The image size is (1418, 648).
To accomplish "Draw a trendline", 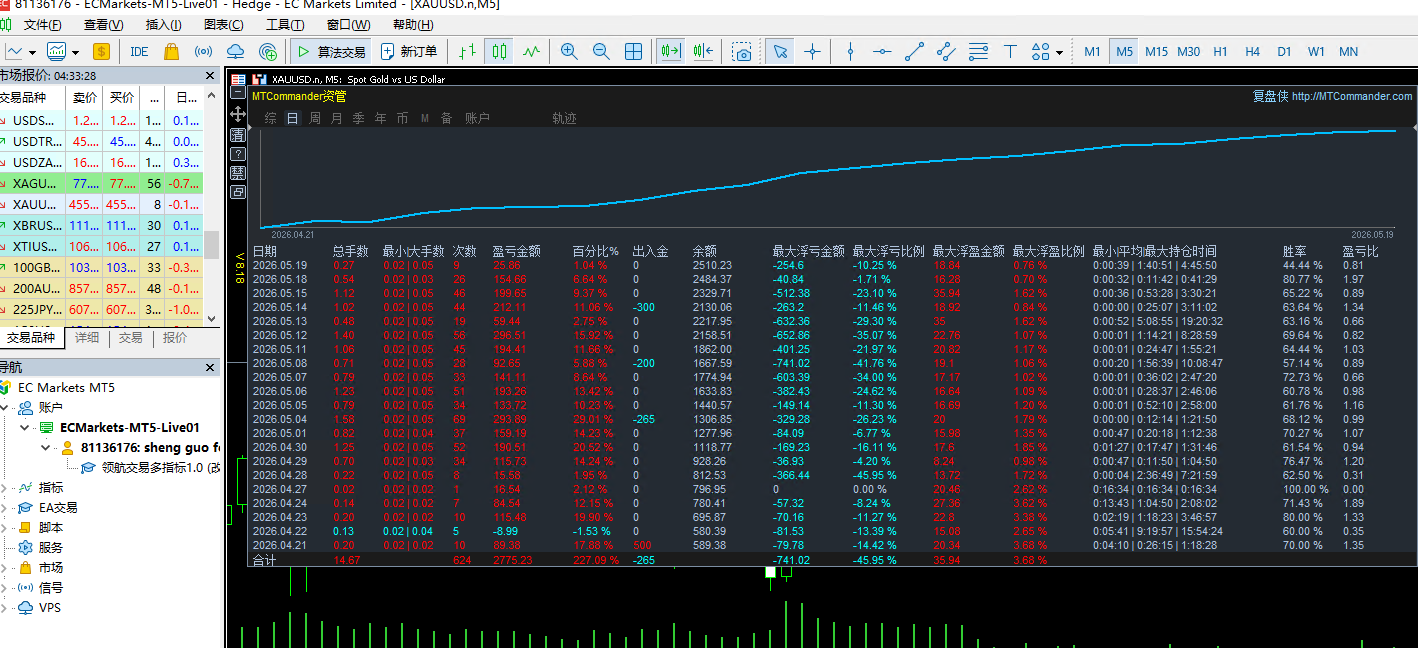I will click(x=914, y=51).
